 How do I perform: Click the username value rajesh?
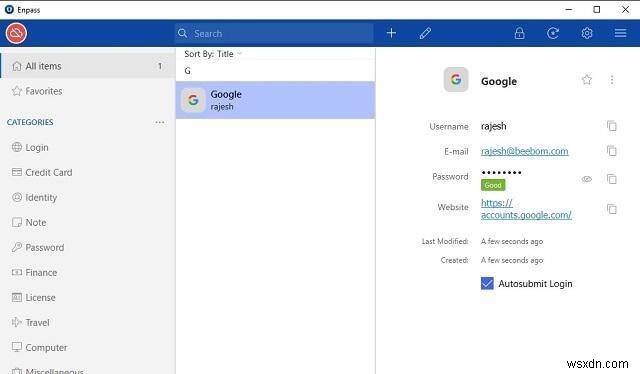(493, 126)
